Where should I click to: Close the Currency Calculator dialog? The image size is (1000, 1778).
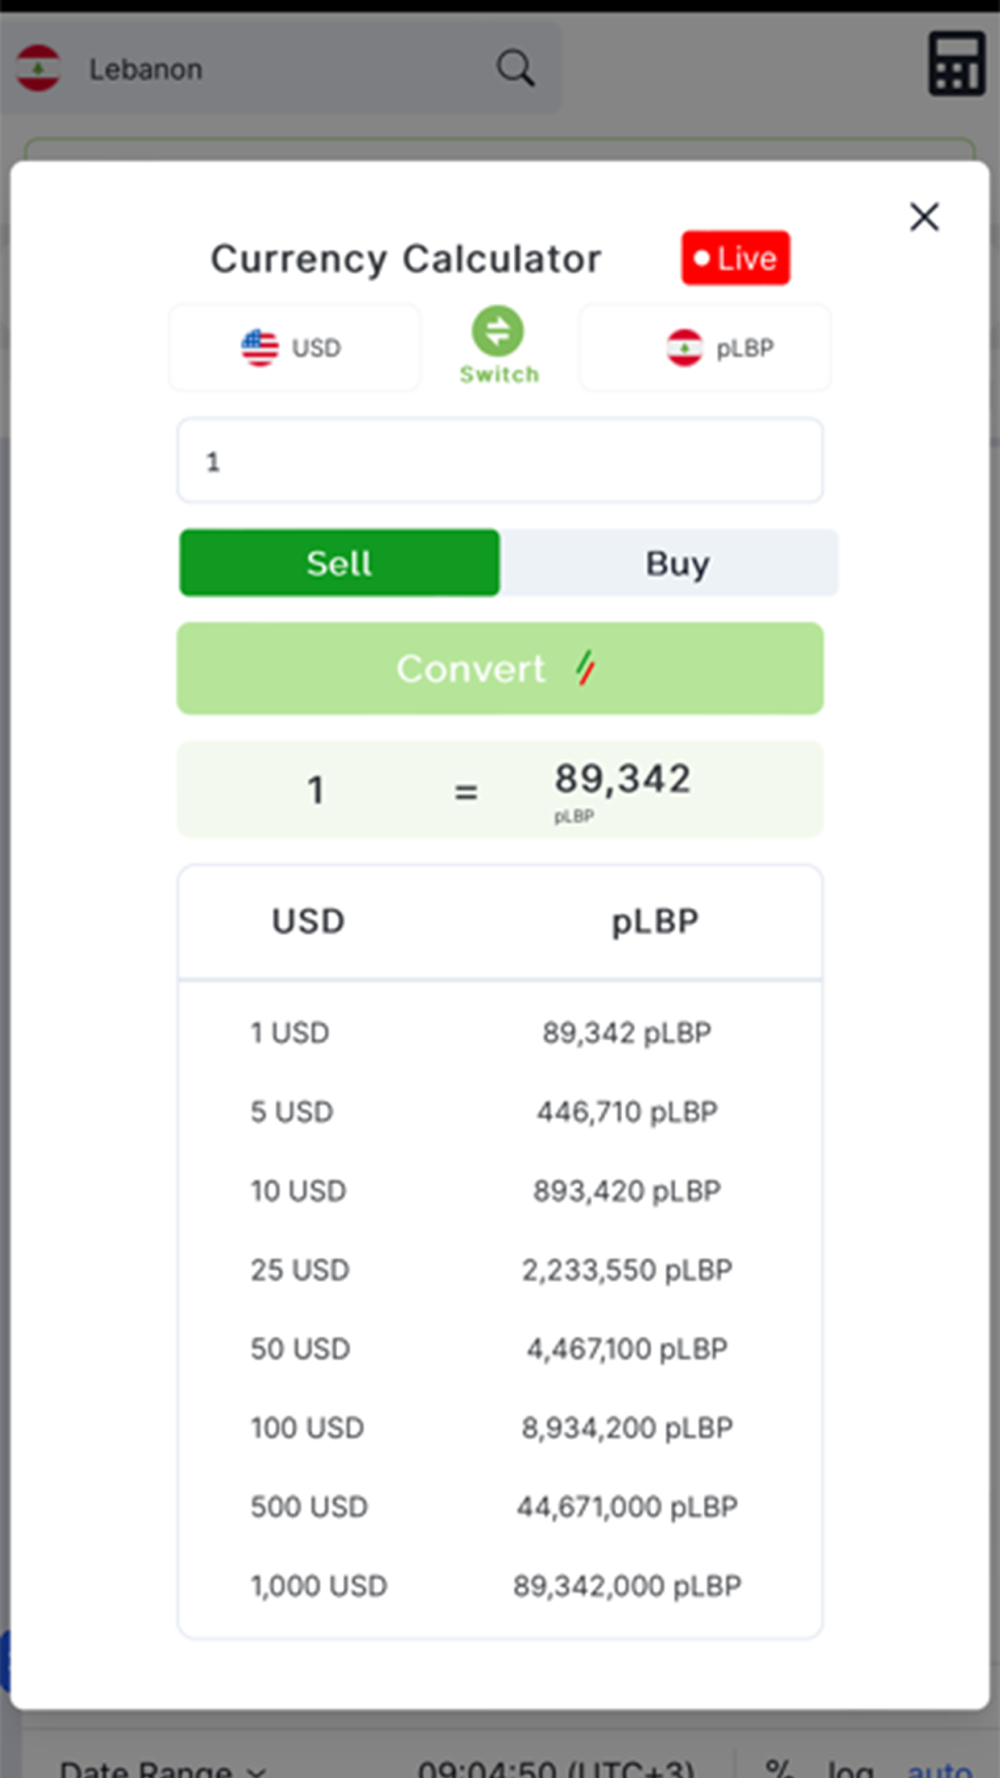tap(924, 217)
